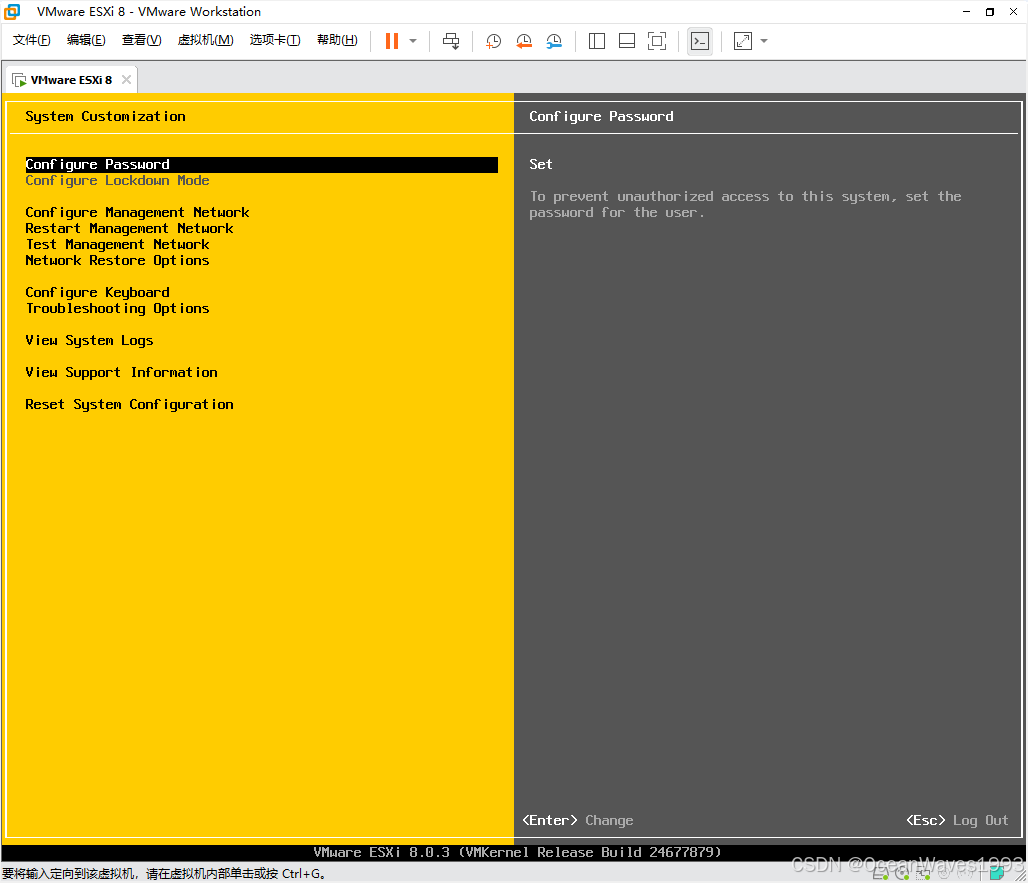Close the VMware Workstation window
This screenshot has height=883, width=1028.
1014,12
